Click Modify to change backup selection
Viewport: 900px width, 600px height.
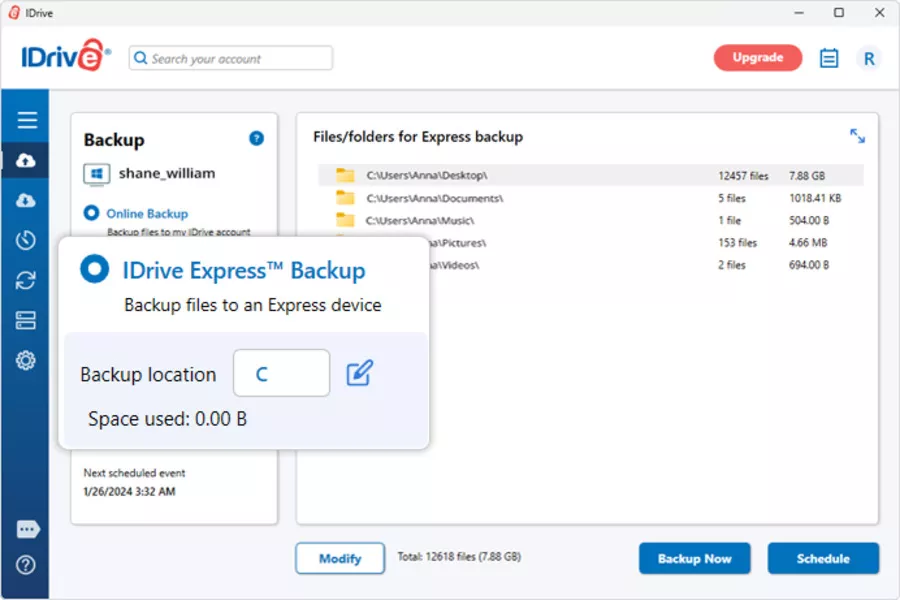339,558
